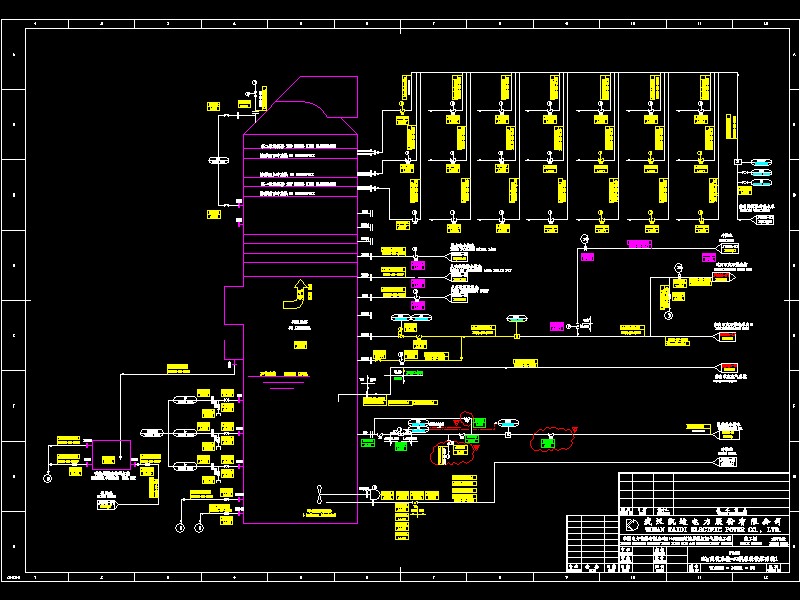The height and width of the screenshot is (600, 800).
Task: Click the pump circle symbol beside the purple tank
Action: click(x=47, y=479)
